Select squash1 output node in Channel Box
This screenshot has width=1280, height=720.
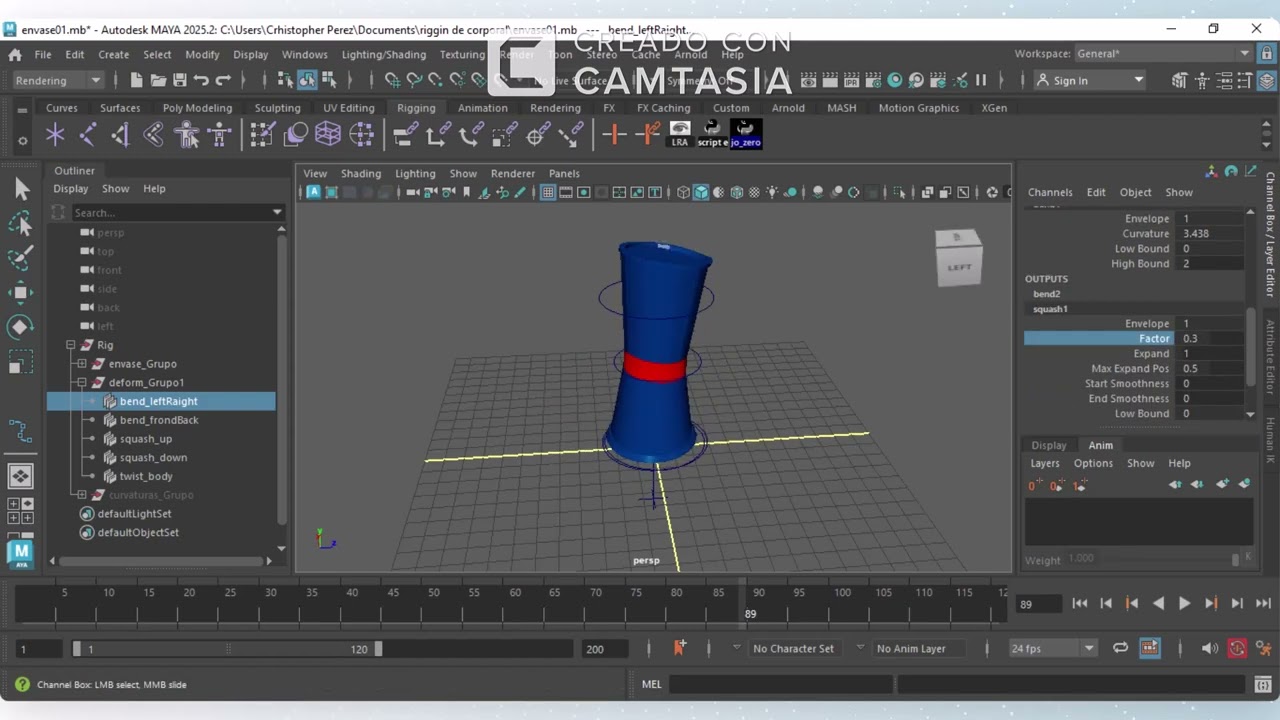[1050, 309]
